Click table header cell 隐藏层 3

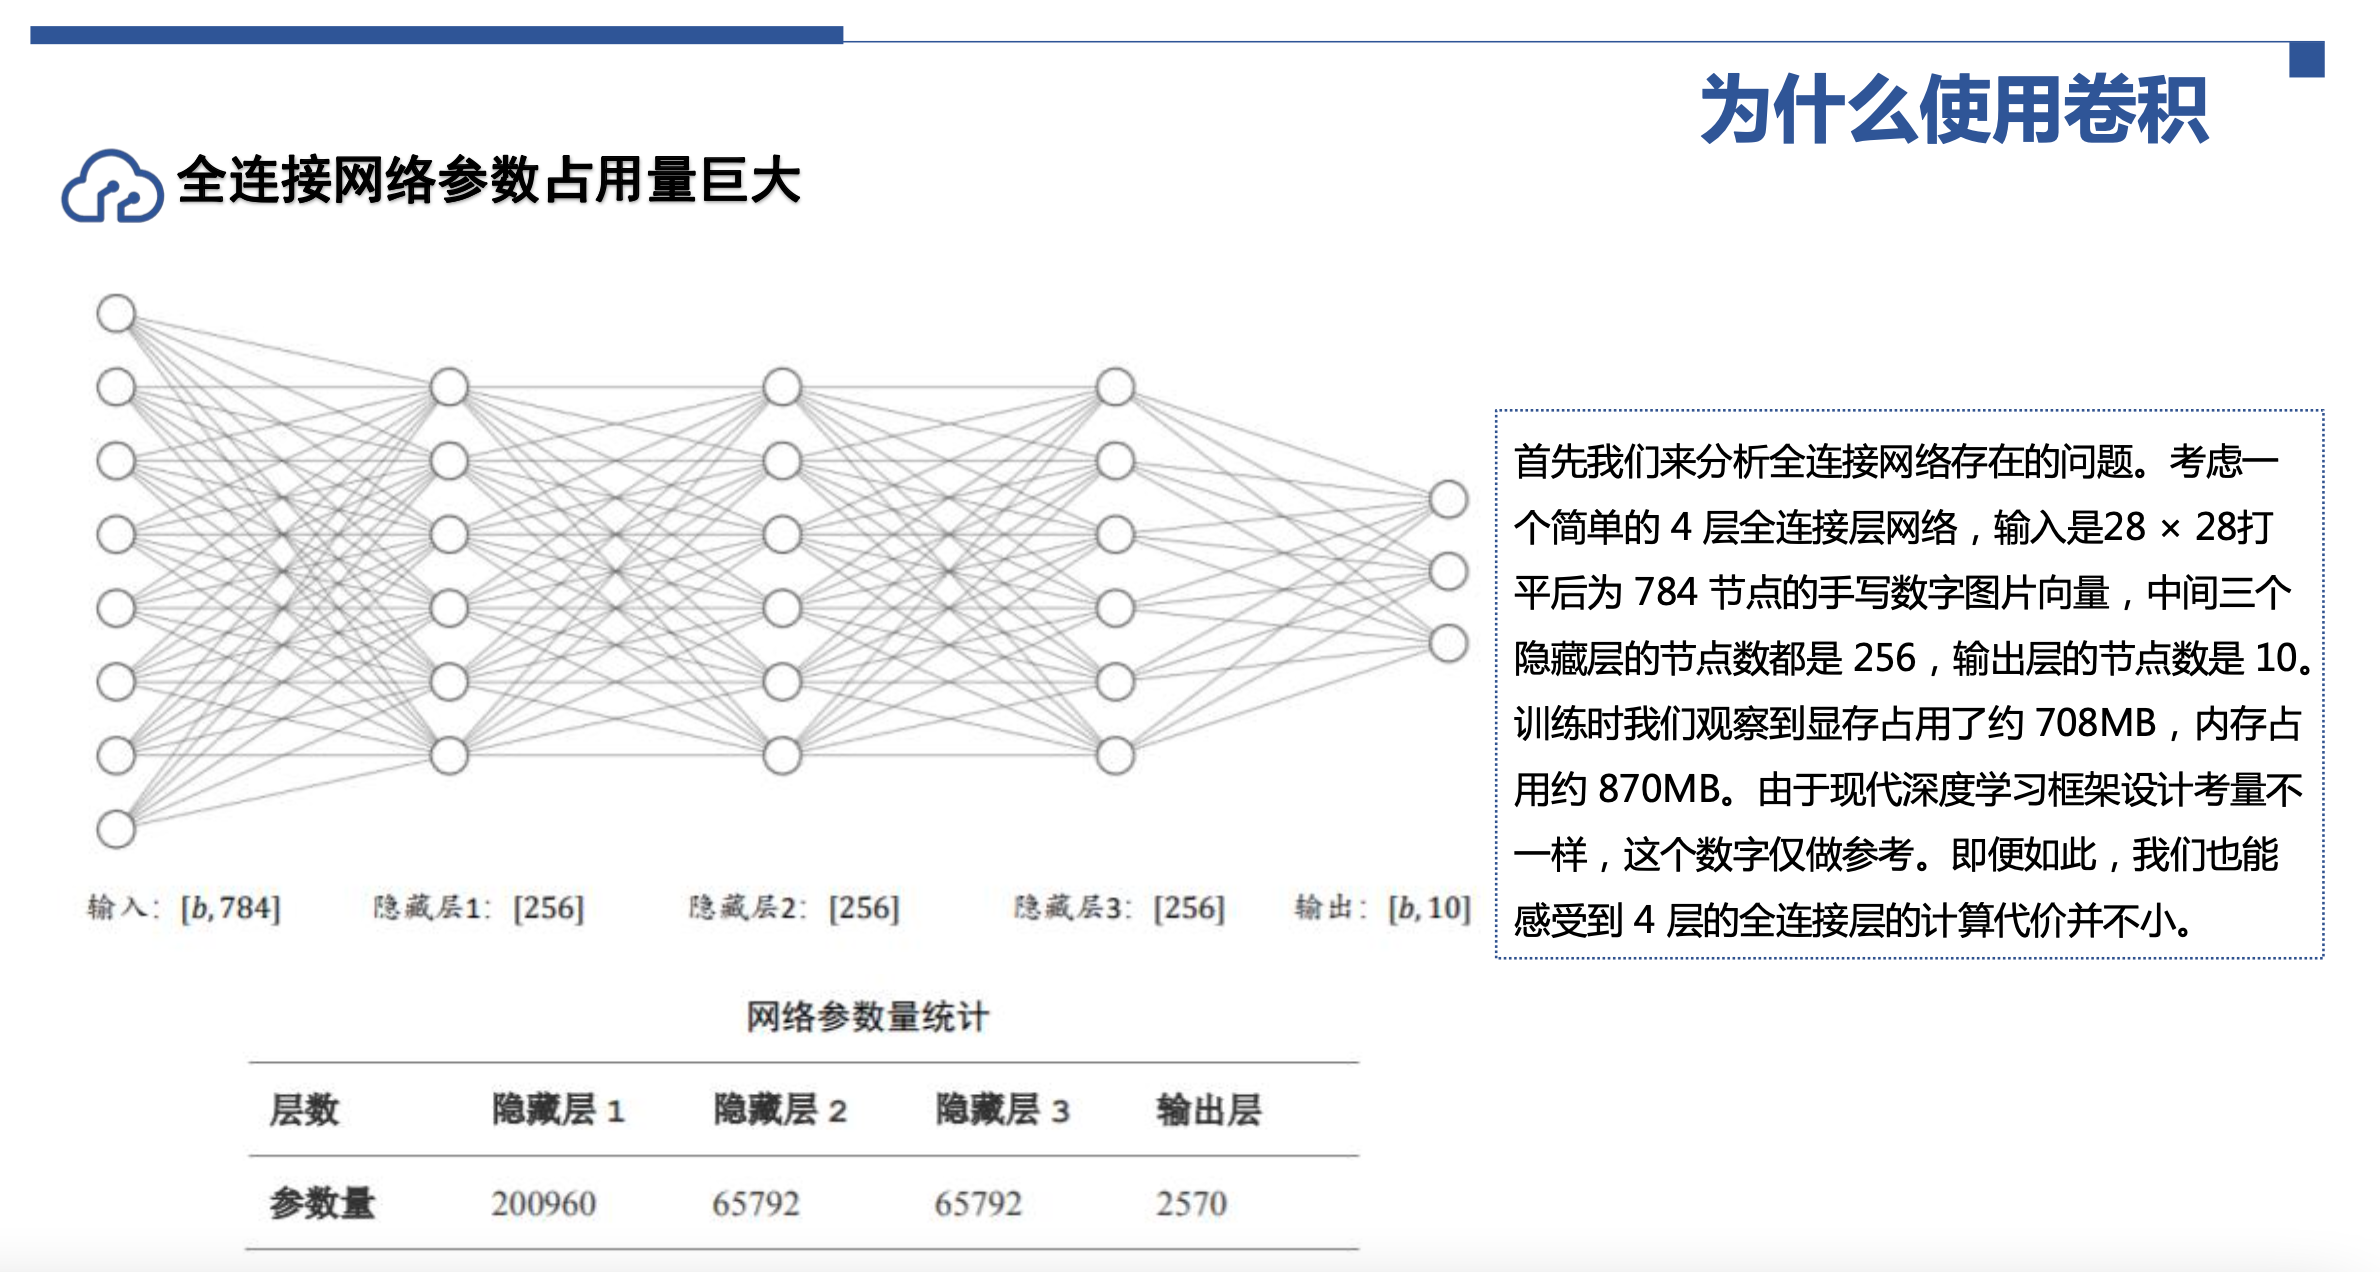click(1003, 1110)
